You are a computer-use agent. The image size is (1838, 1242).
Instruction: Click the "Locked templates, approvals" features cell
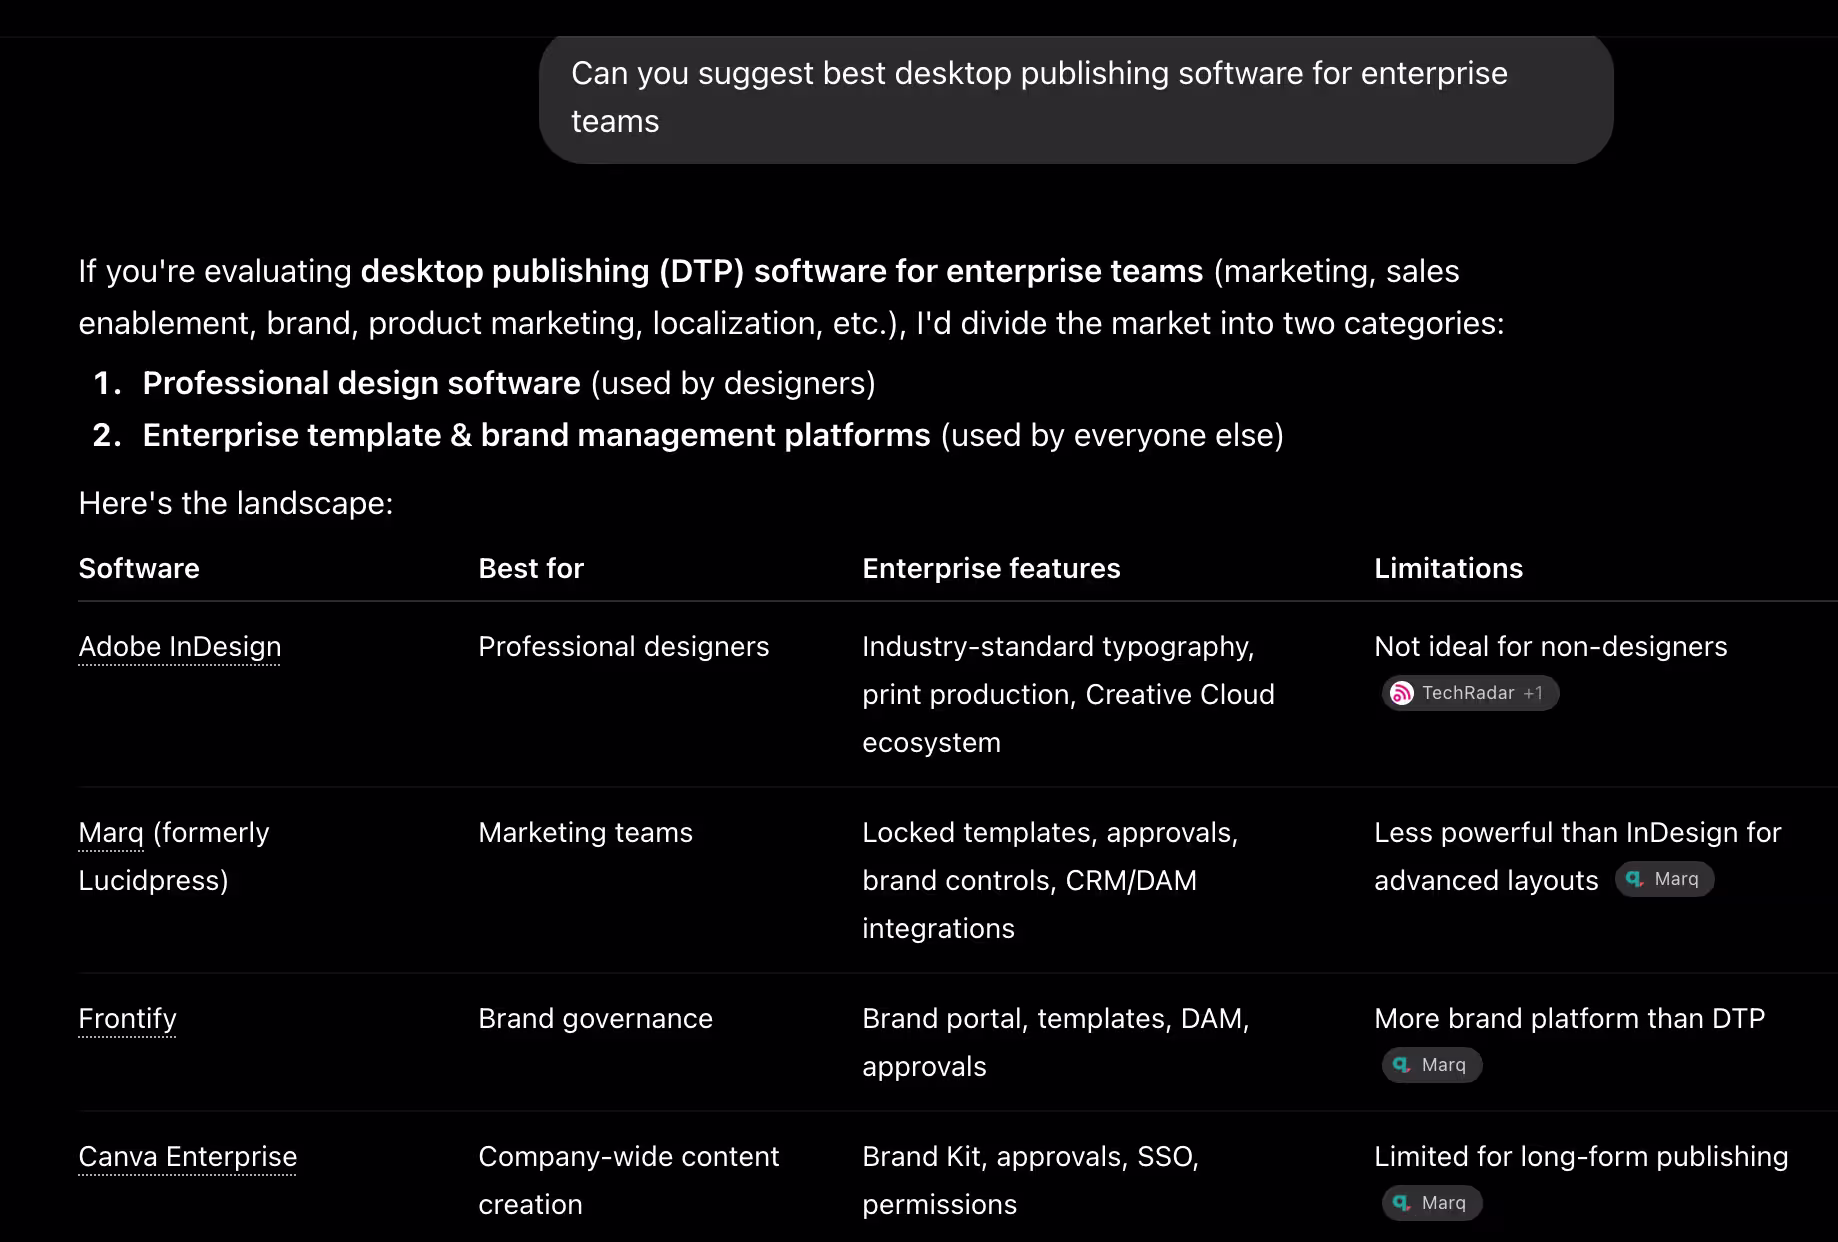click(x=1050, y=881)
